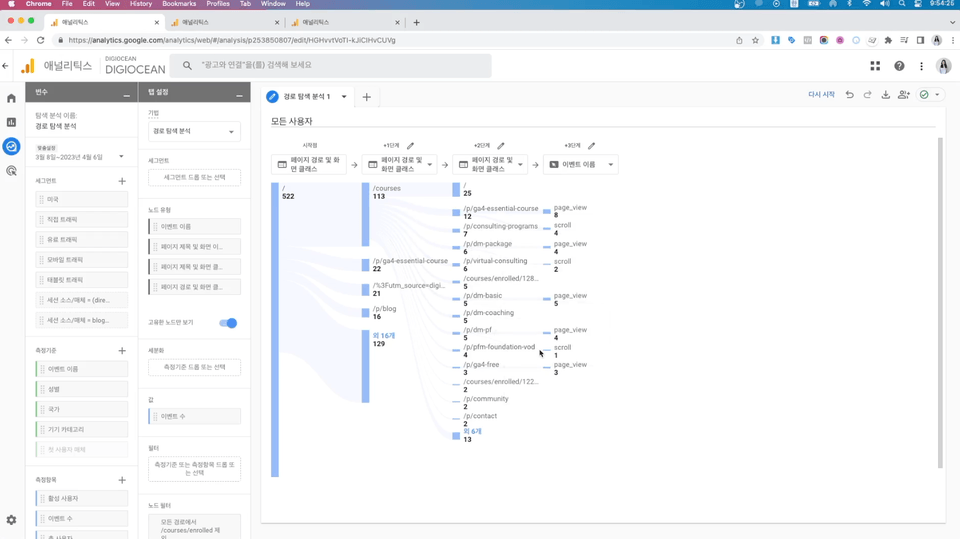
Task: Open the Explore sidebar icon
Action: [x=11, y=146]
